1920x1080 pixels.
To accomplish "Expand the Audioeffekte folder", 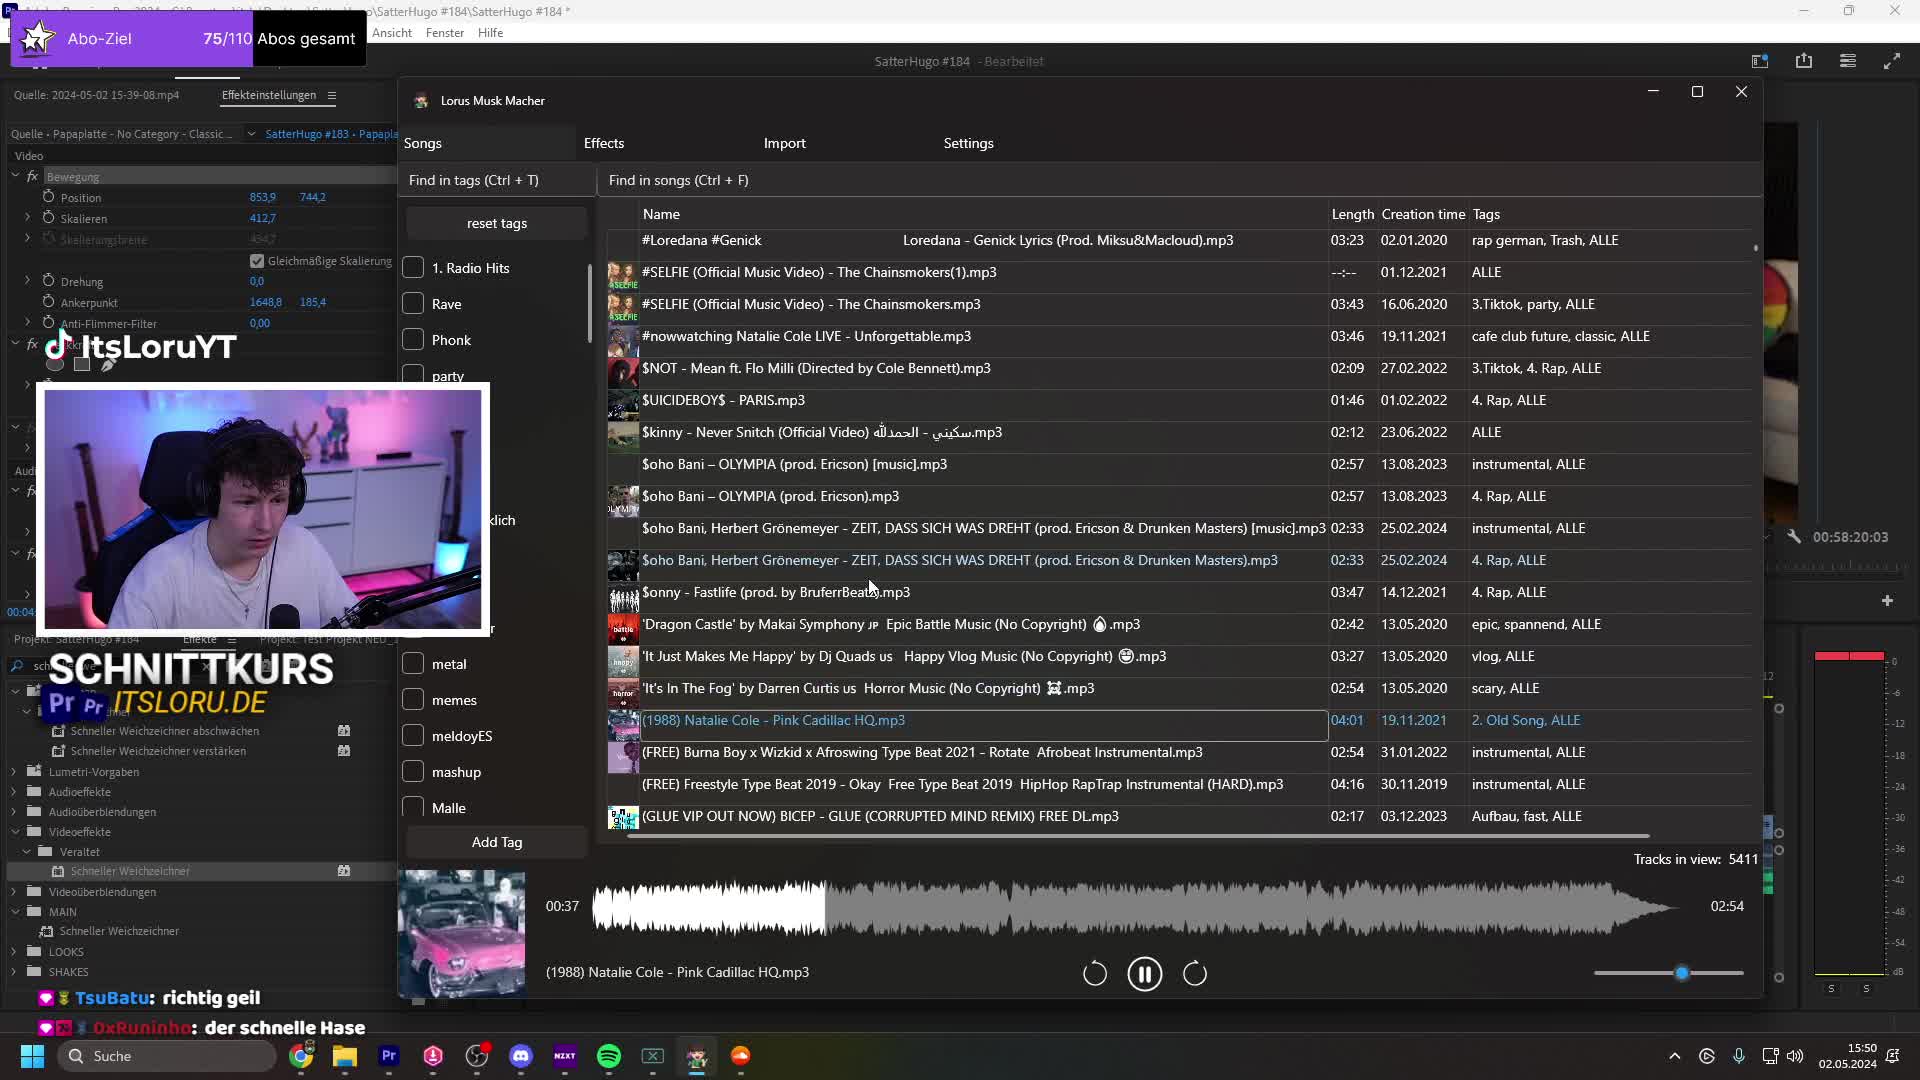I will click(x=14, y=792).
